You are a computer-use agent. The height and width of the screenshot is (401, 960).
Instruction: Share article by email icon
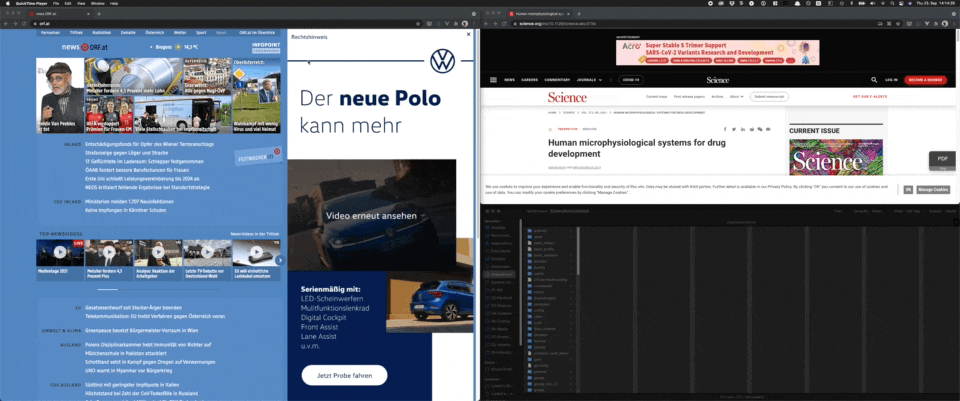point(768,129)
